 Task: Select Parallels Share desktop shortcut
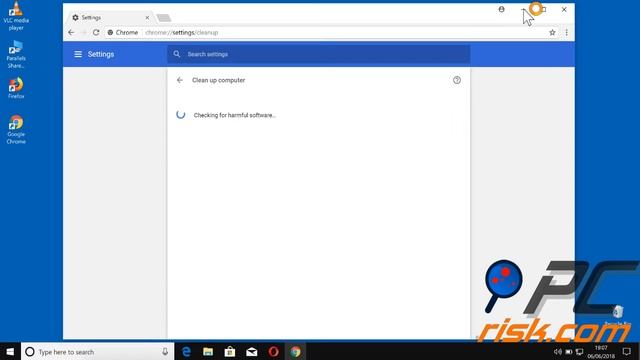pos(16,54)
